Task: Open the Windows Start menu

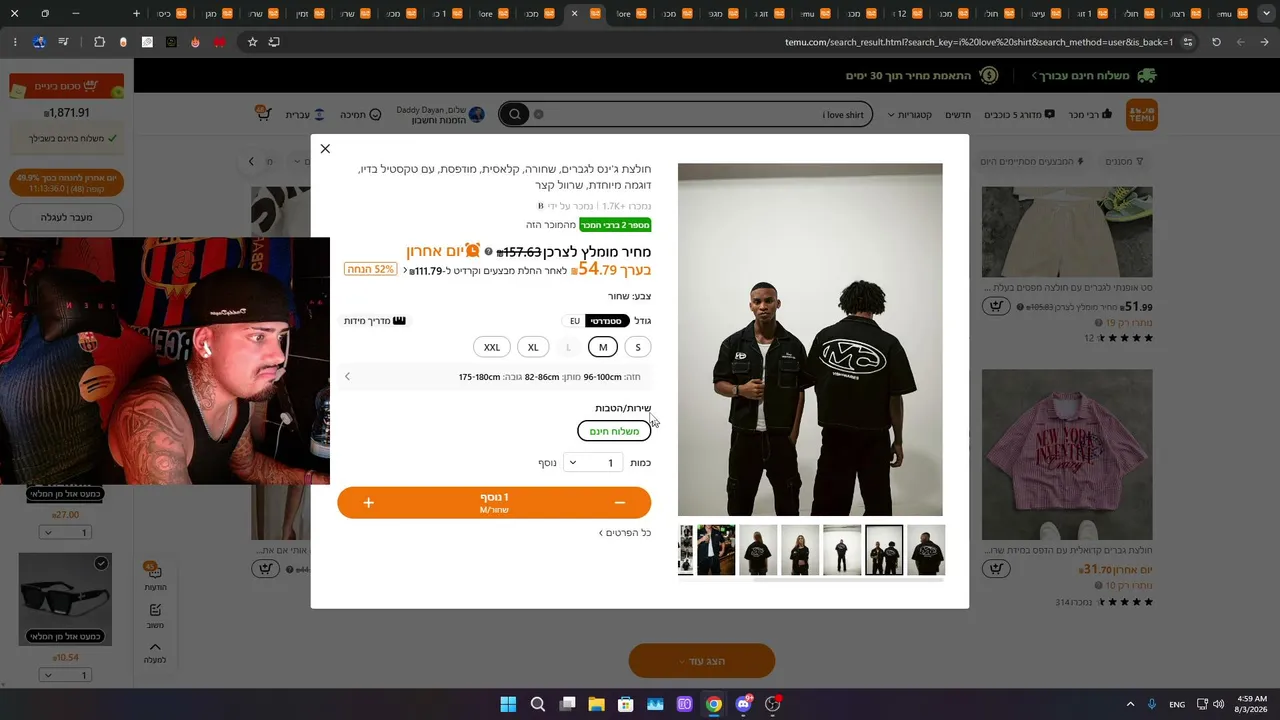Action: (508, 704)
